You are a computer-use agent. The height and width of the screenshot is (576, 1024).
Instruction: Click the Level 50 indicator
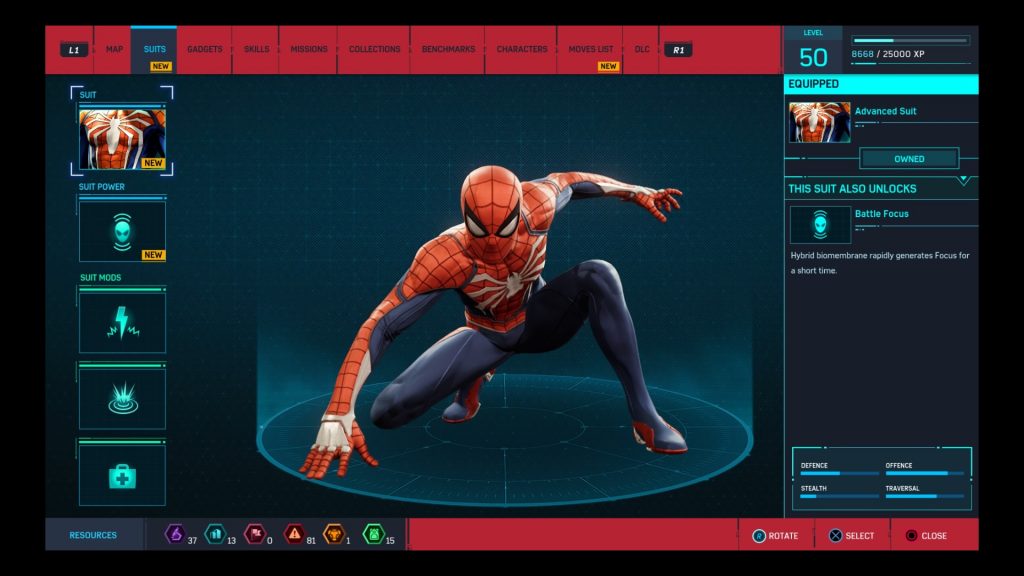pos(813,51)
